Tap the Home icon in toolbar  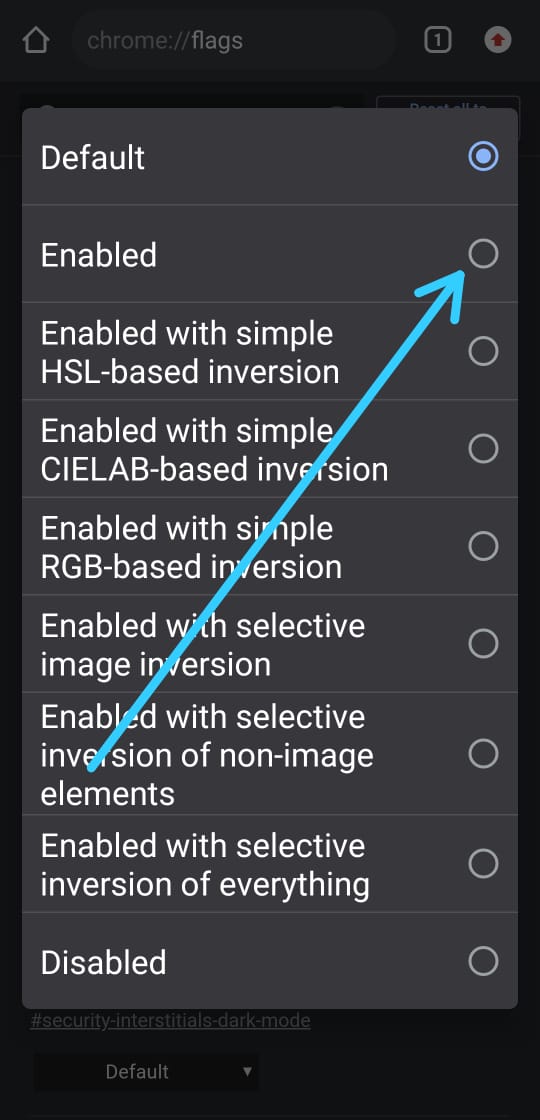(x=36, y=40)
